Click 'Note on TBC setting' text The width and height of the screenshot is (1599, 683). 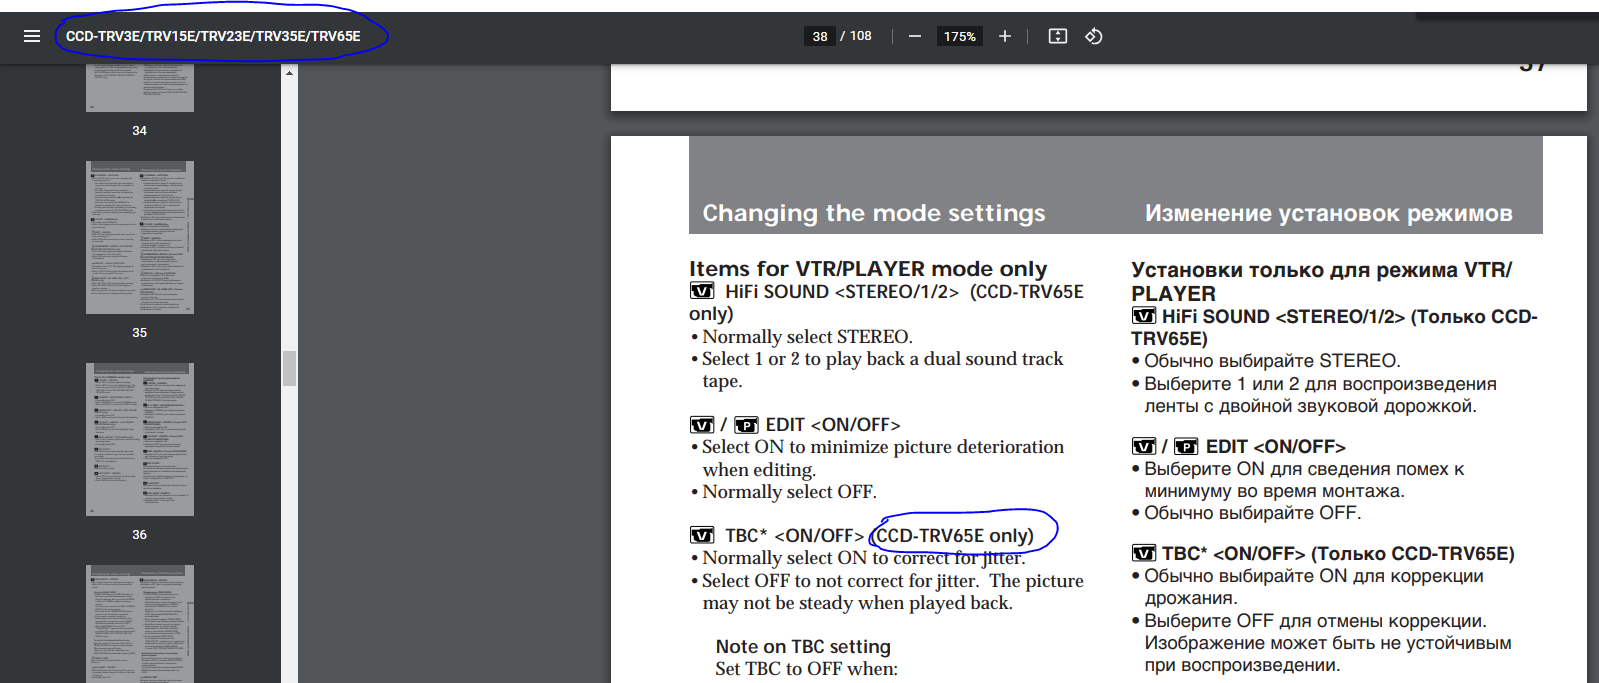pos(803,647)
